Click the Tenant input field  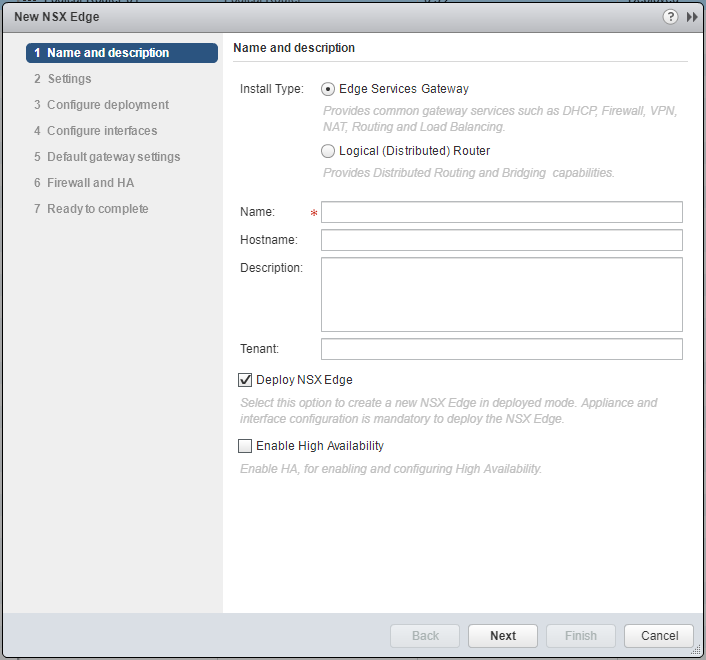point(501,349)
